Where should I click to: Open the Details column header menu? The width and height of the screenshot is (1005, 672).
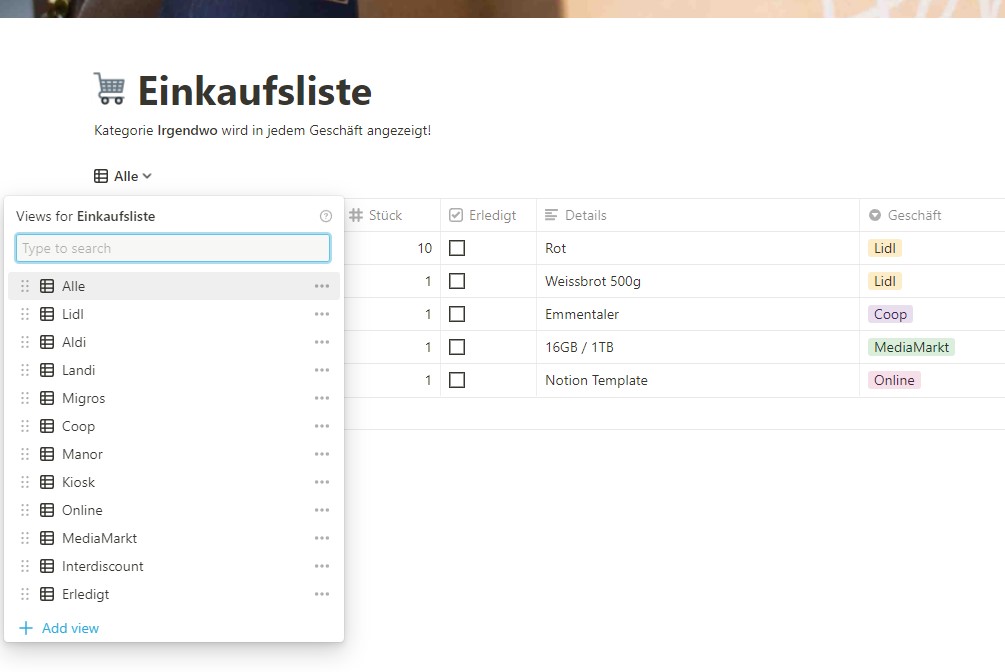click(585, 215)
